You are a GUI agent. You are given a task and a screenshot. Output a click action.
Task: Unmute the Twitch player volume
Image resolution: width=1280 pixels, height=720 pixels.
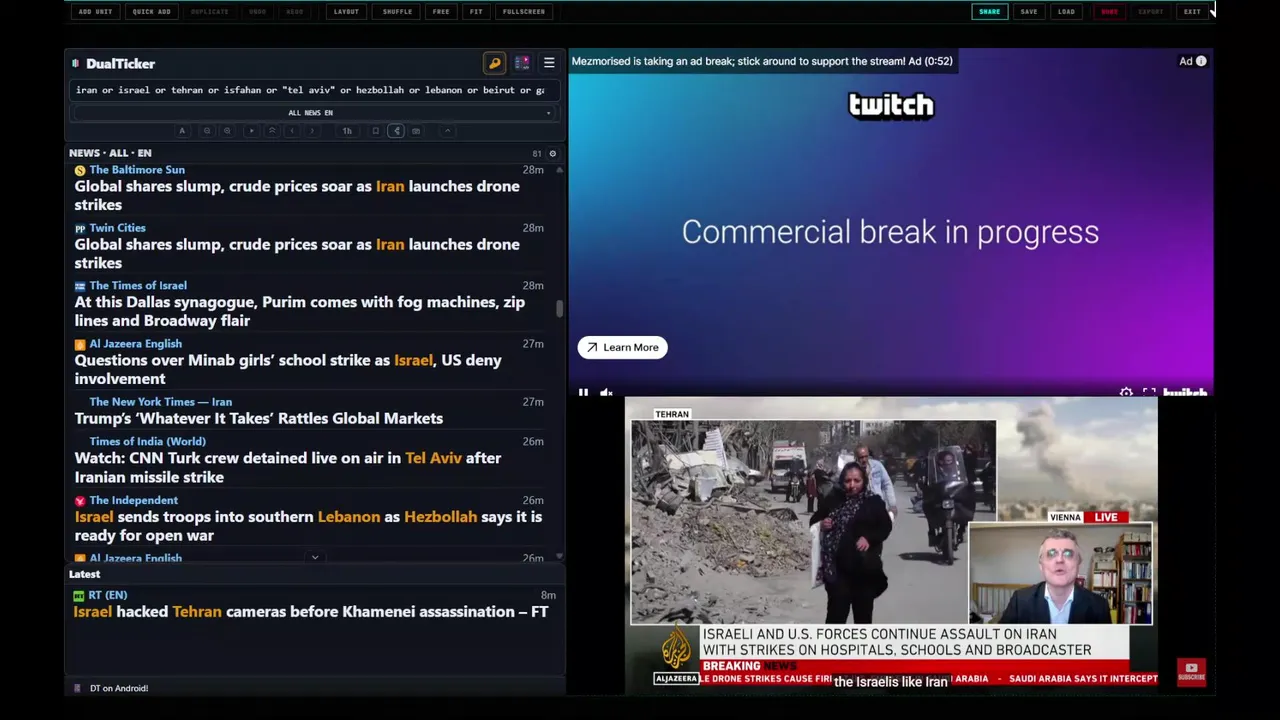coord(606,393)
